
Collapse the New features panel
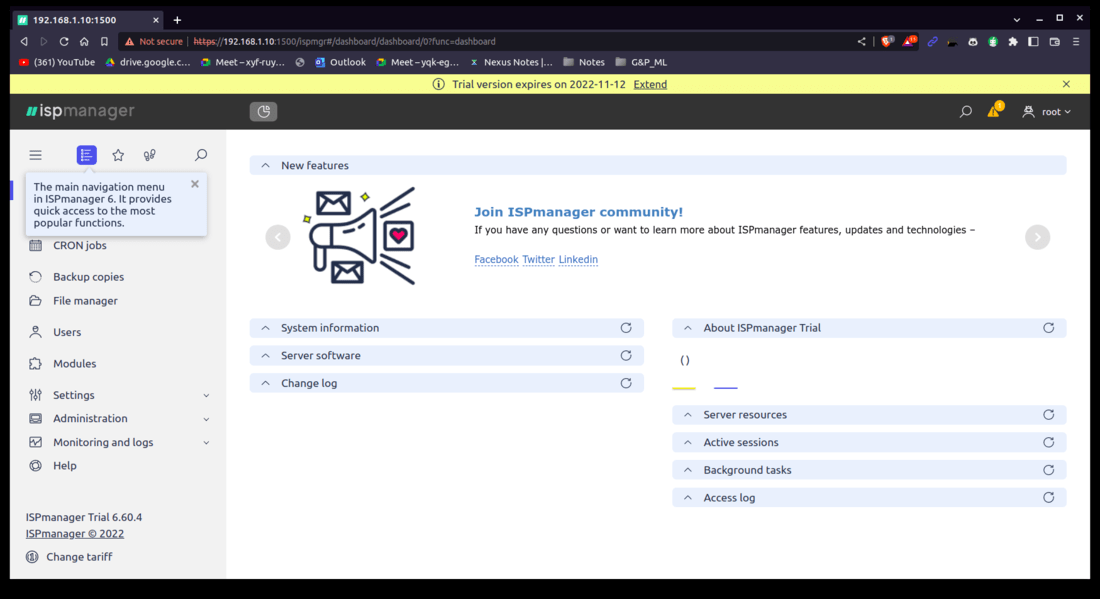click(265, 166)
